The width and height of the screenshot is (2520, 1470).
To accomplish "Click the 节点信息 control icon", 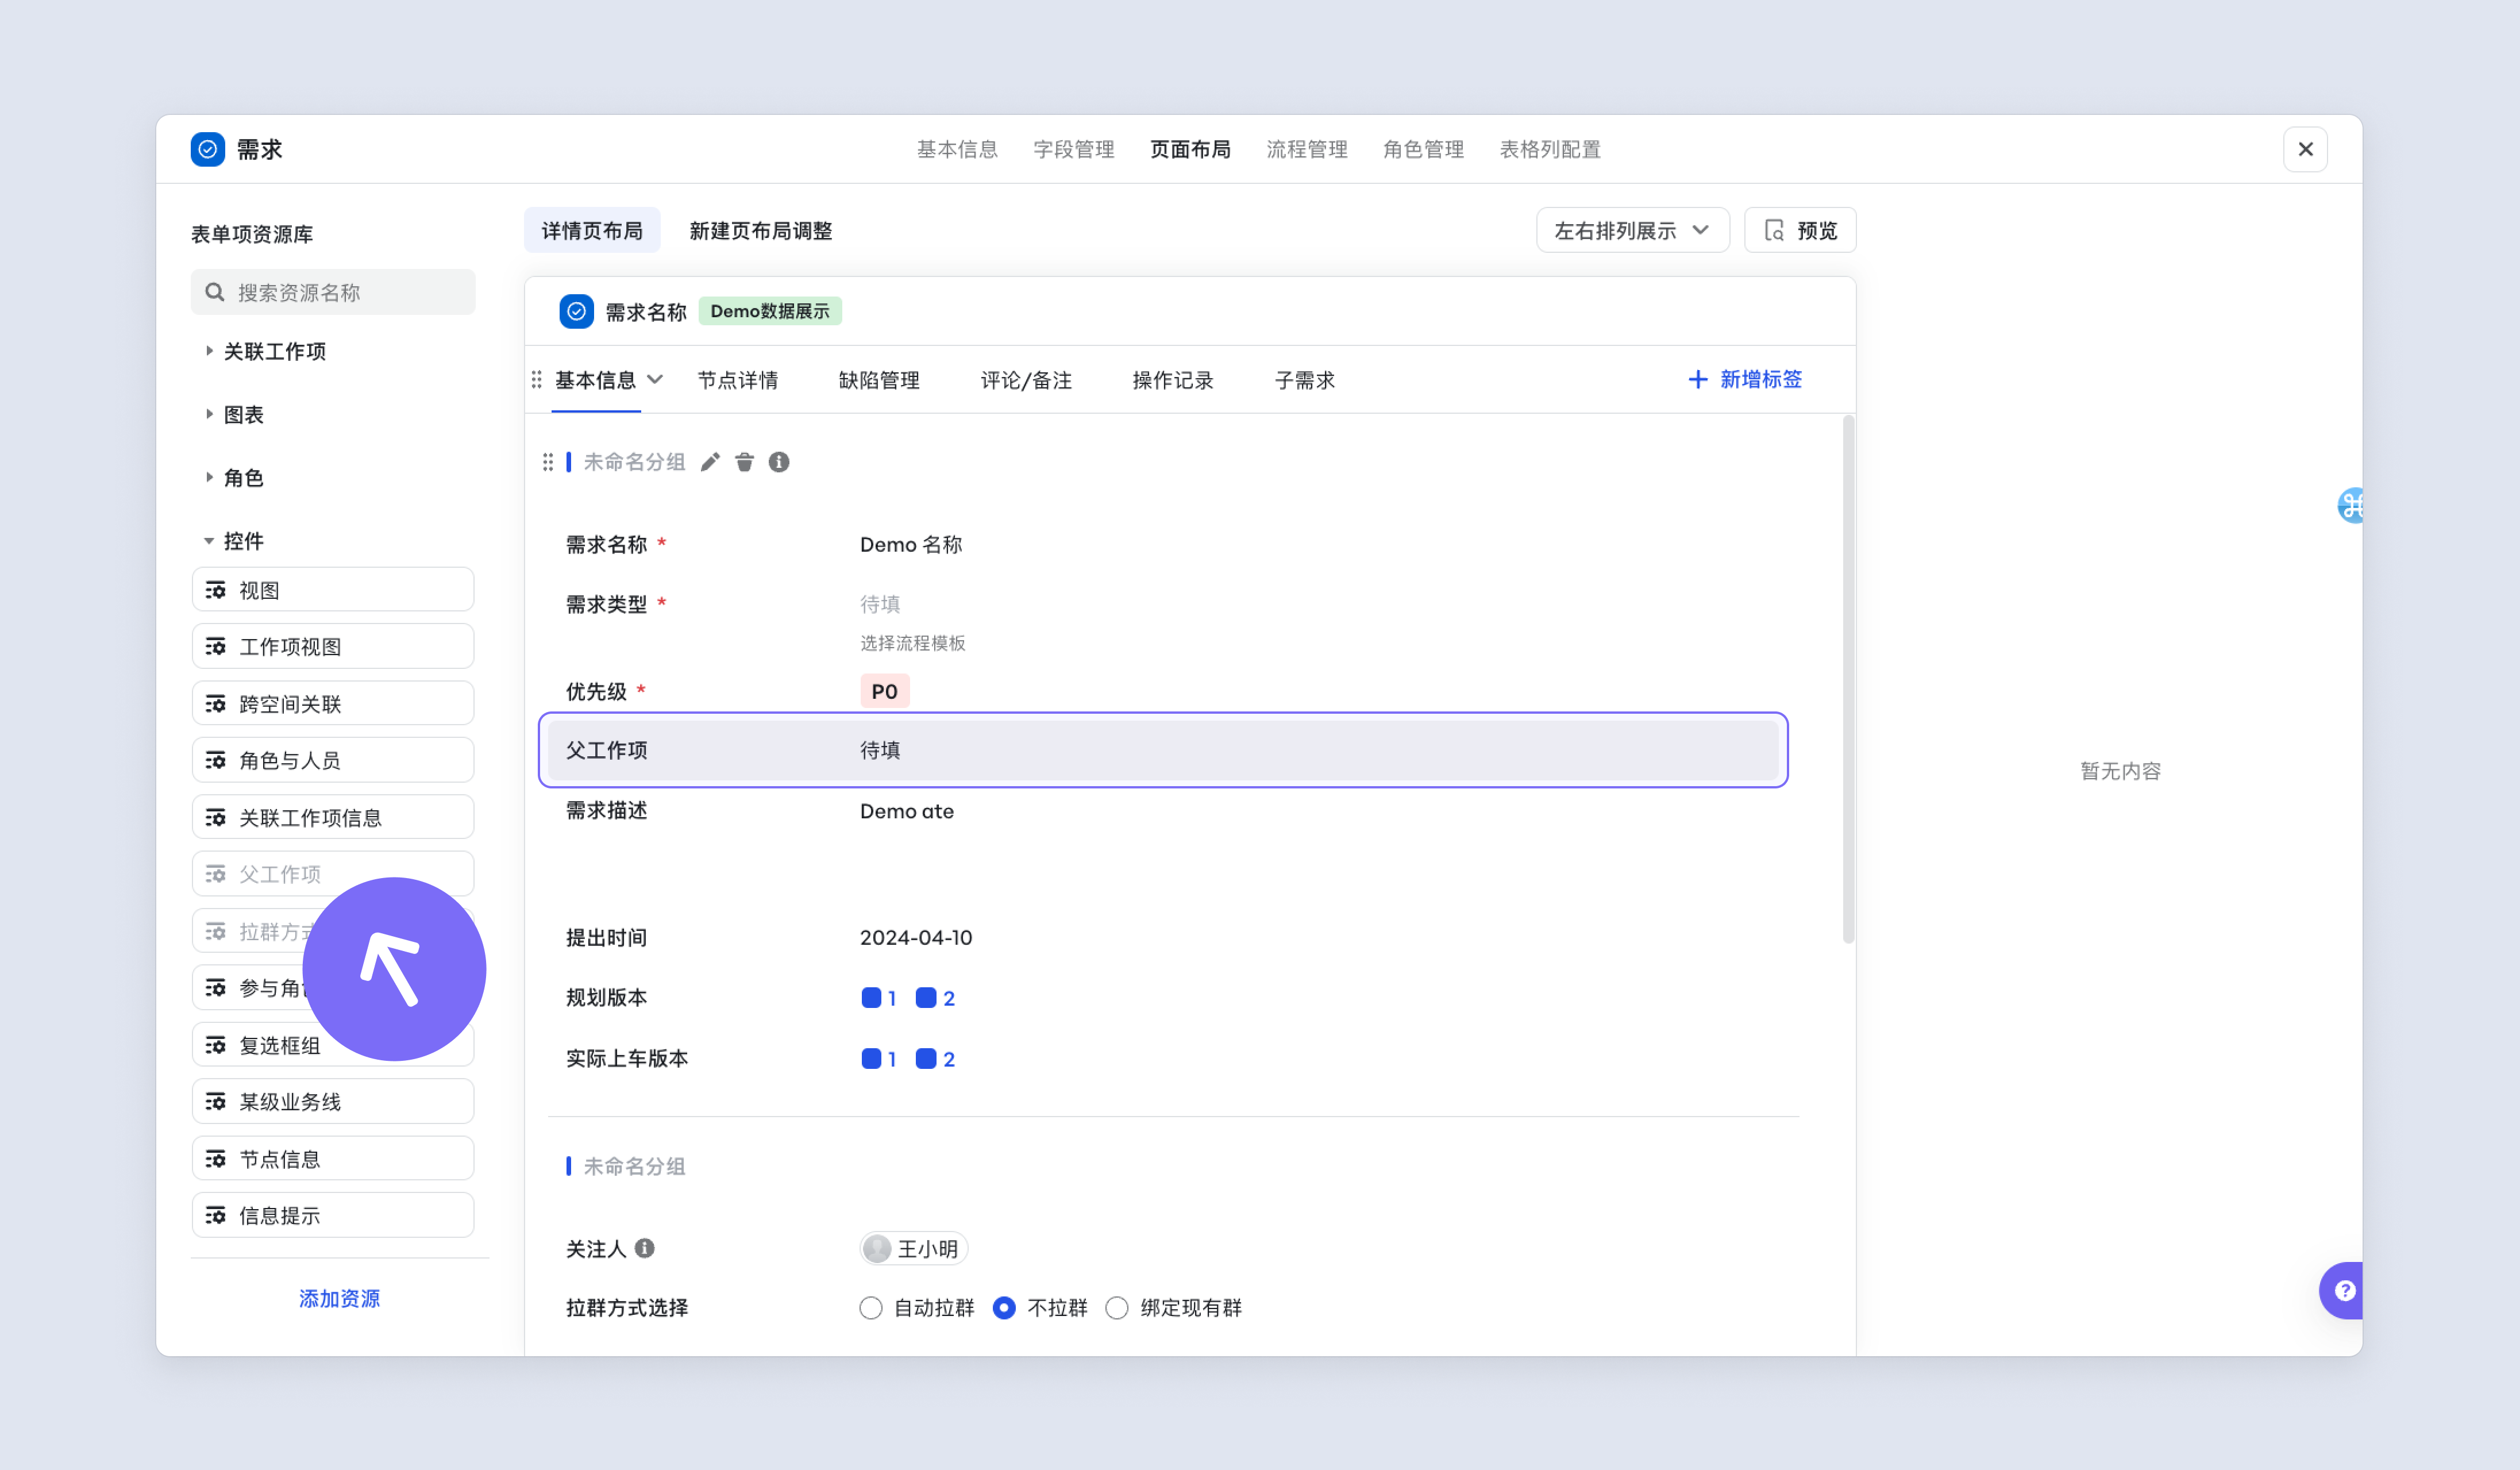I will [216, 1159].
